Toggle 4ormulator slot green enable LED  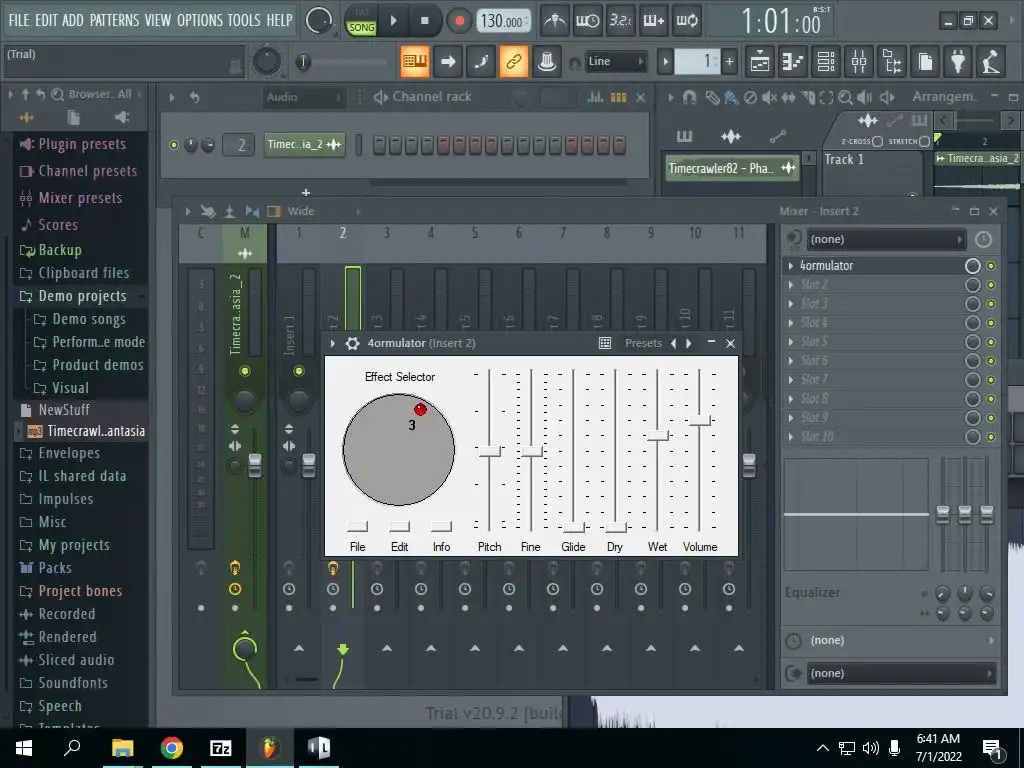[991, 266]
